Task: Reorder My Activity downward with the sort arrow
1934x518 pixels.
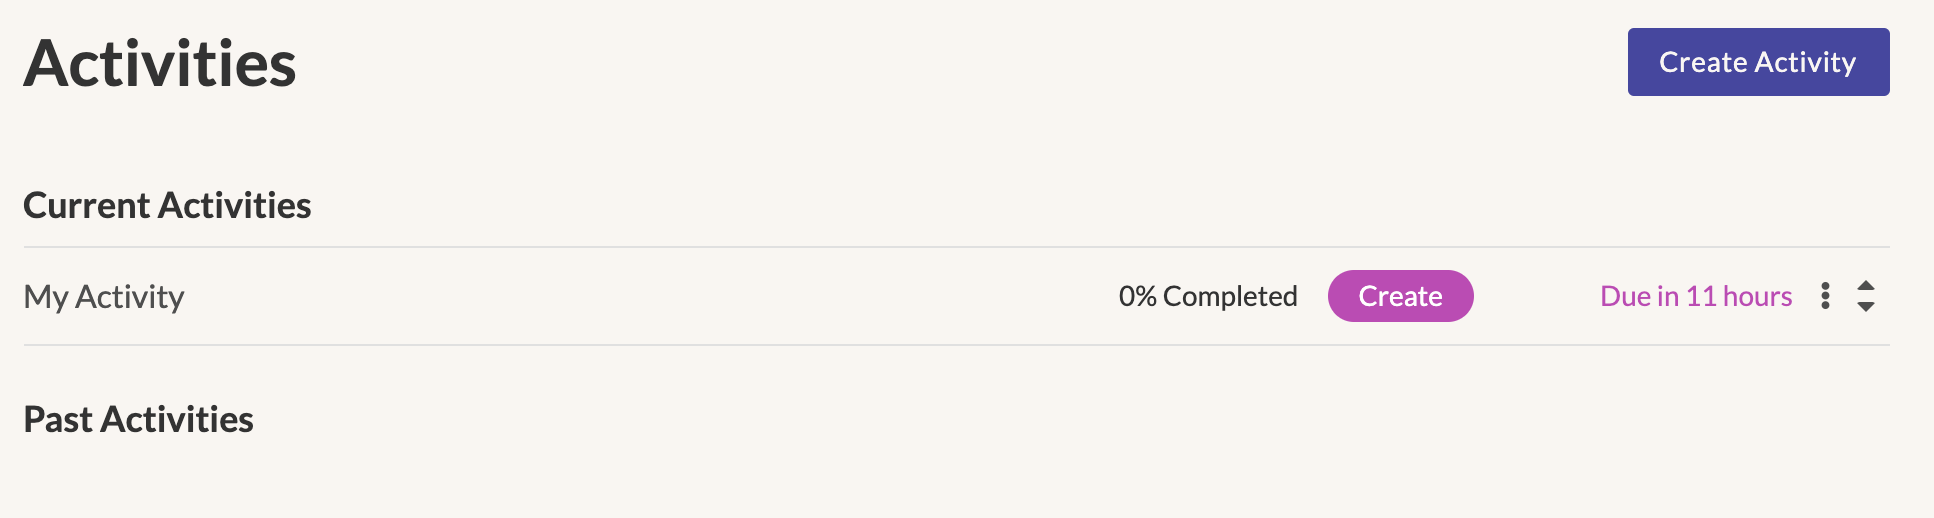Action: pos(1866,307)
